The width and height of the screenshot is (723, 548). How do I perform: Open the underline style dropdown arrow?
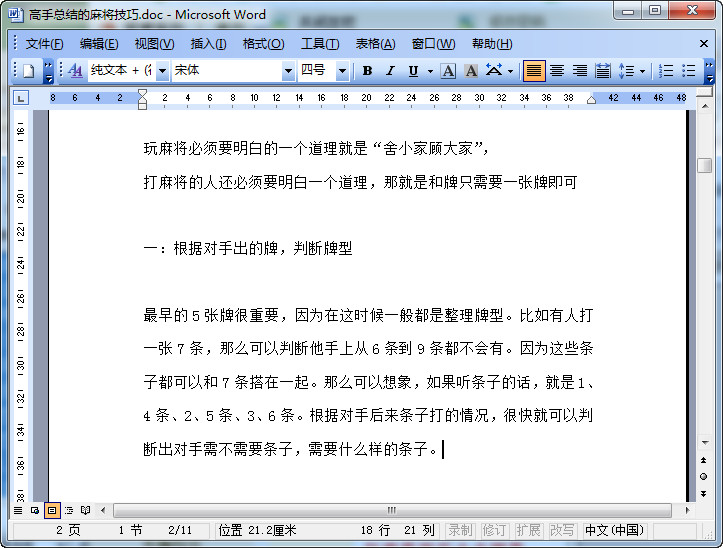click(x=430, y=71)
